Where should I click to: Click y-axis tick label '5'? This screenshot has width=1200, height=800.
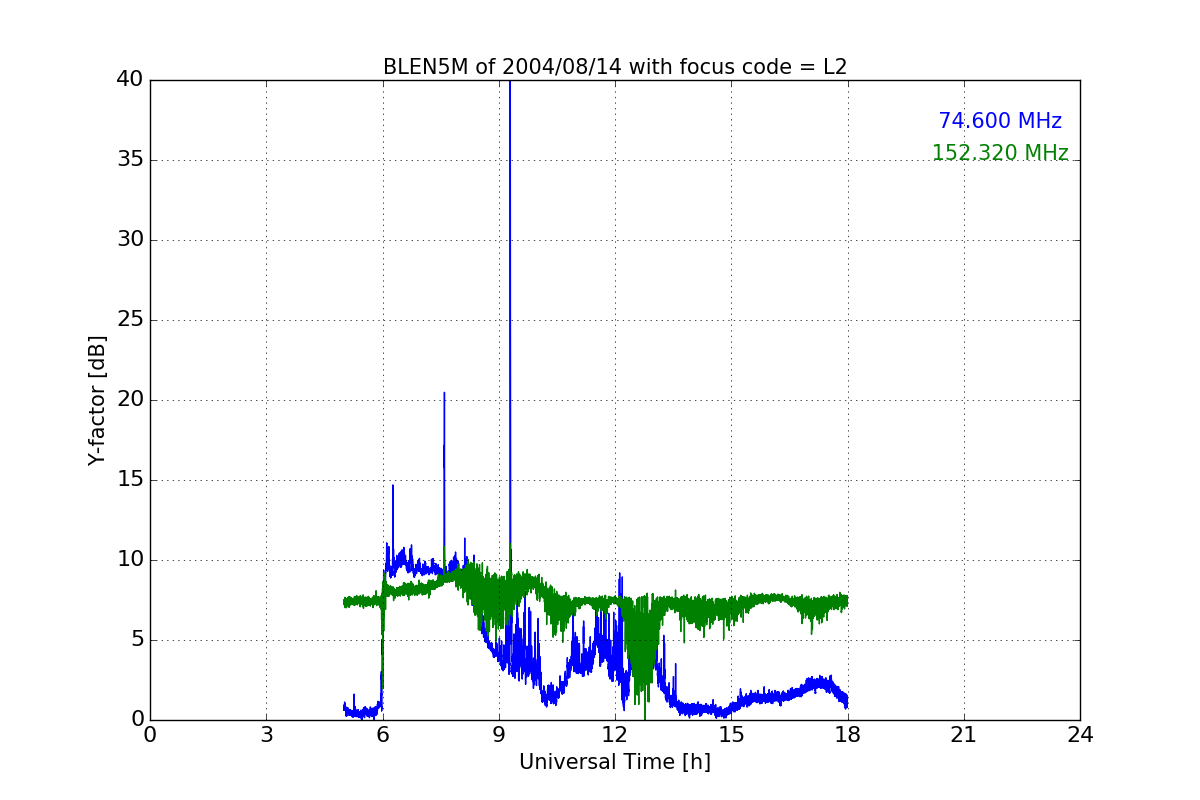(136, 640)
